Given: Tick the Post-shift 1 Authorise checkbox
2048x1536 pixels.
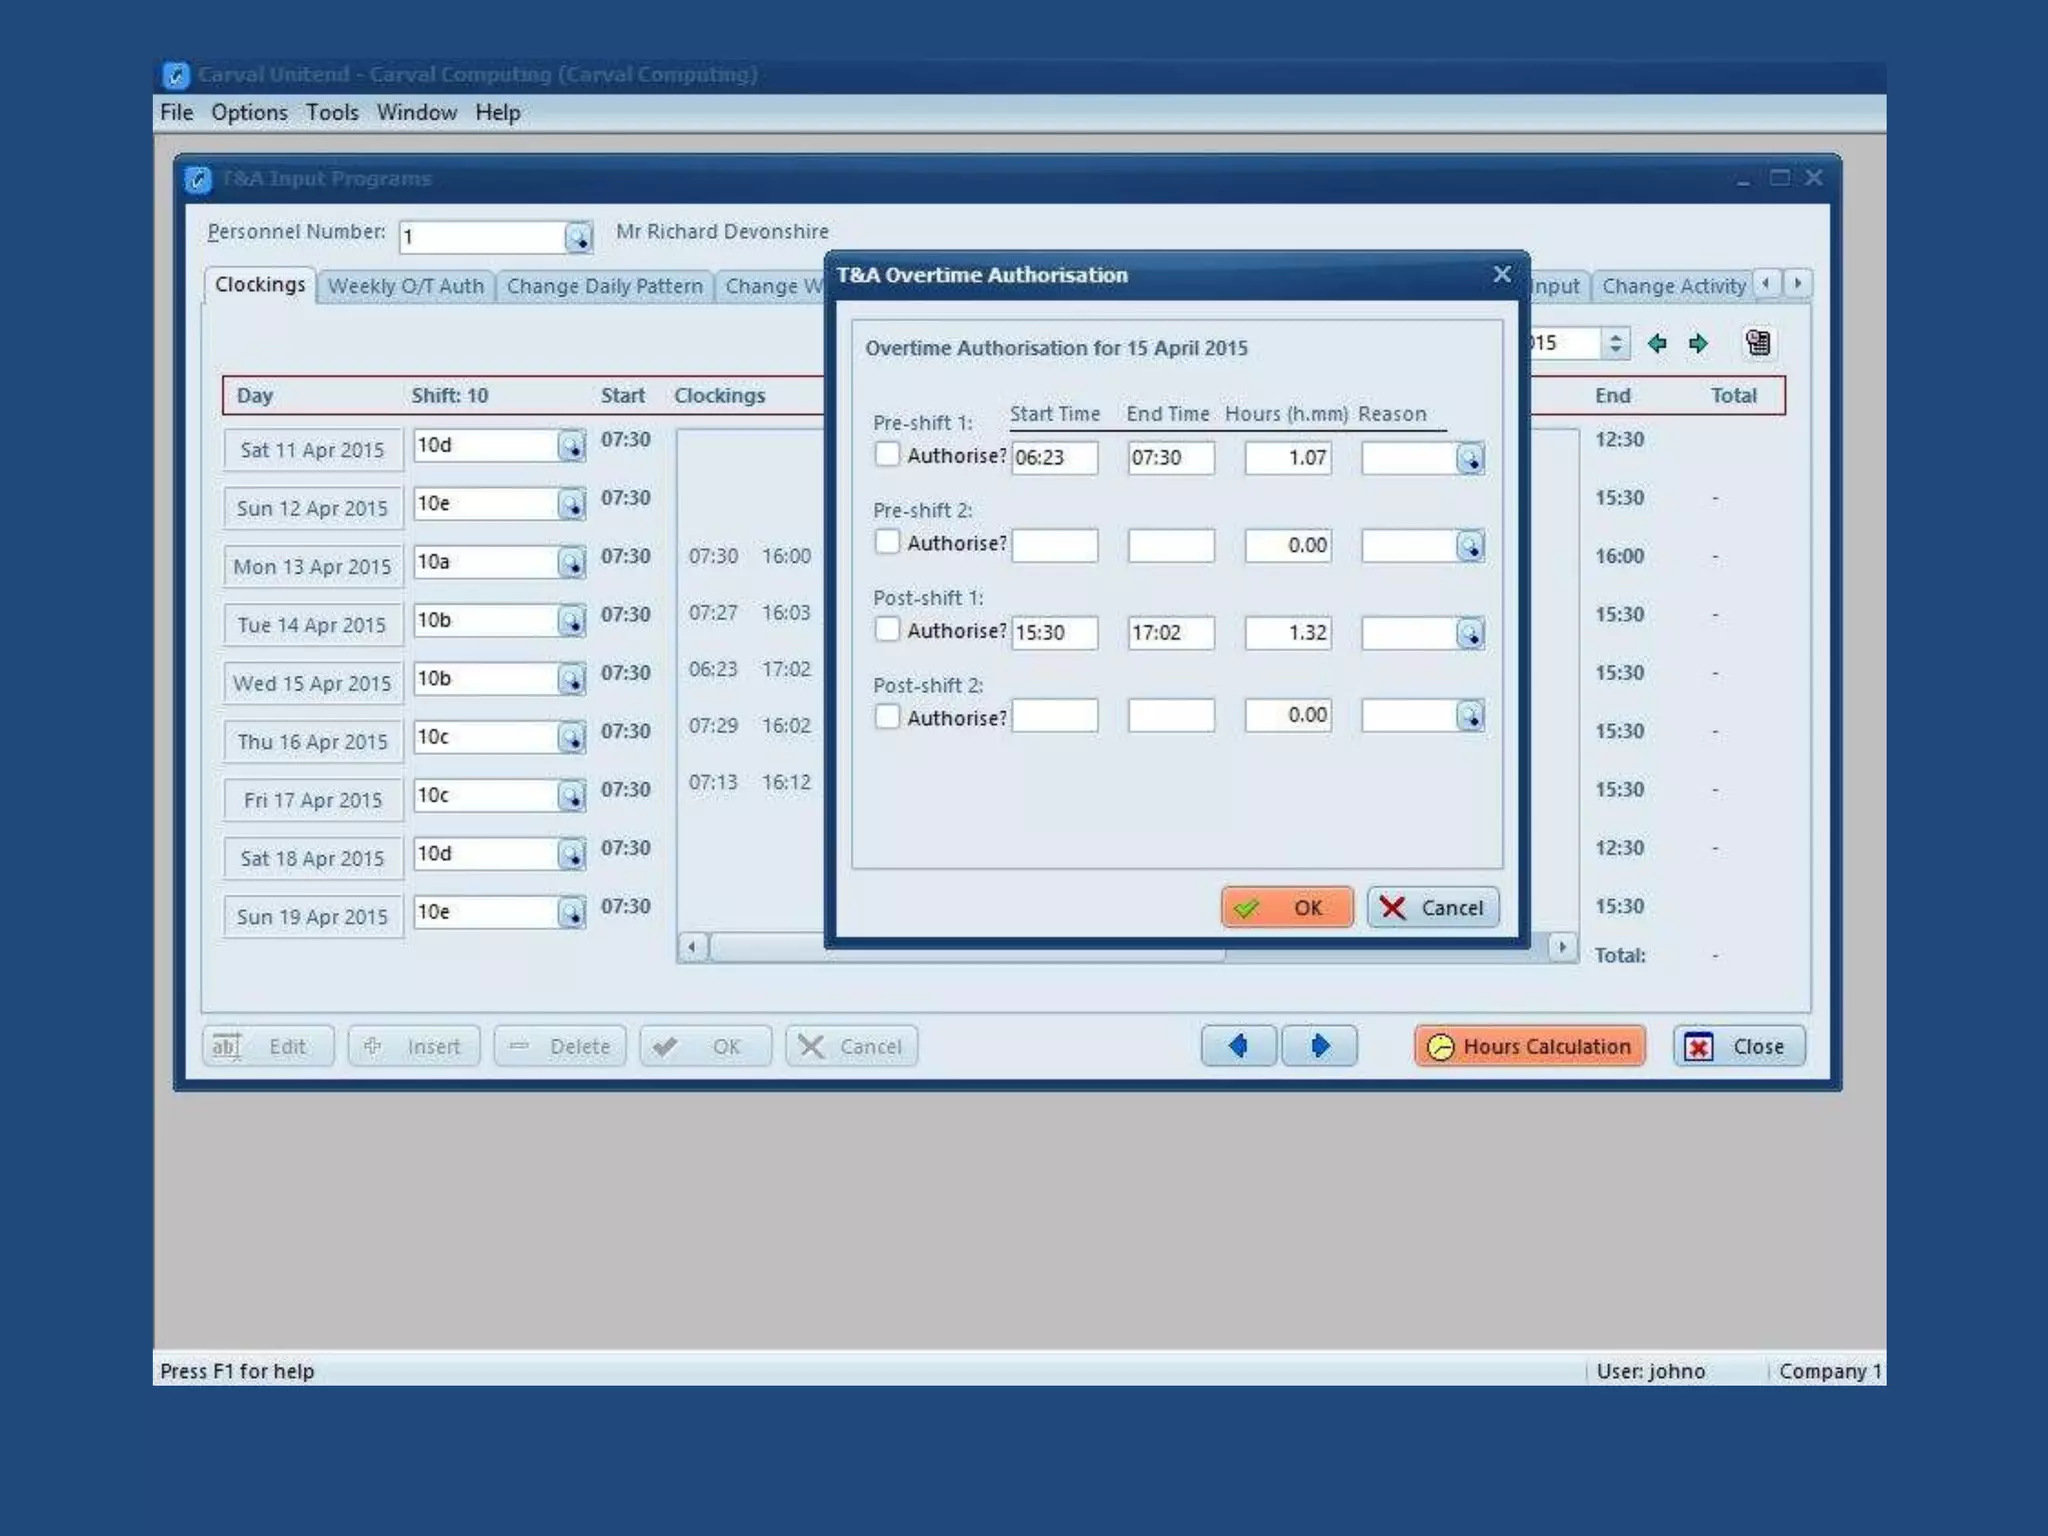Looking at the screenshot, I should tap(887, 630).
